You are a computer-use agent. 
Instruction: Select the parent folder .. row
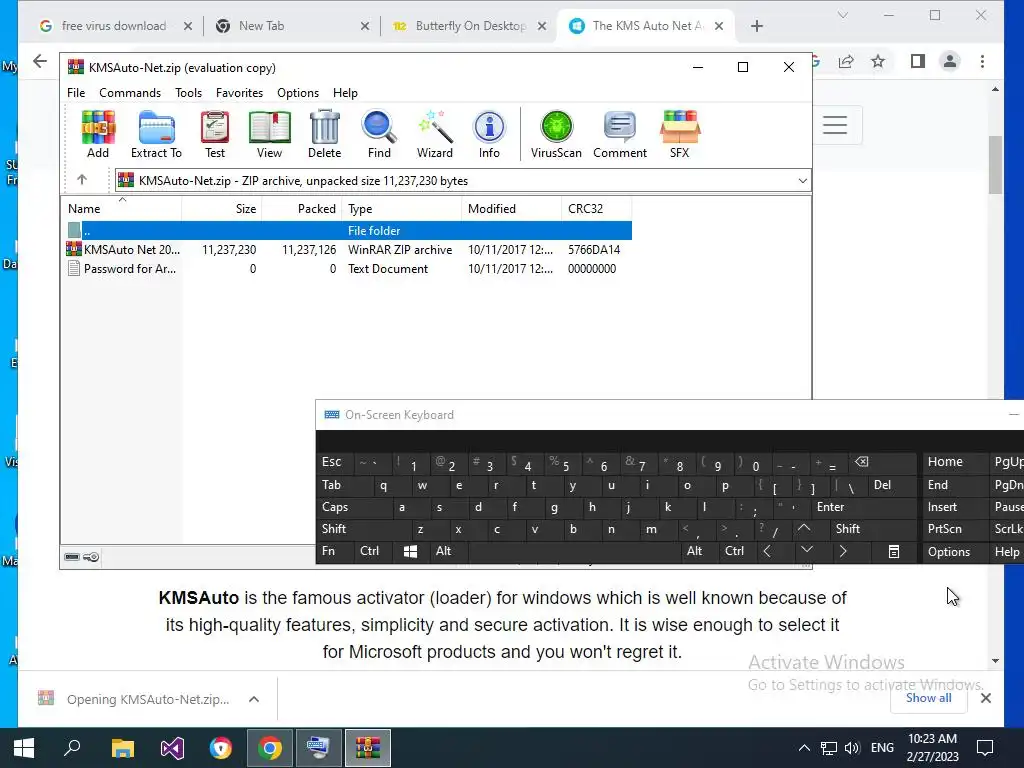(347, 231)
